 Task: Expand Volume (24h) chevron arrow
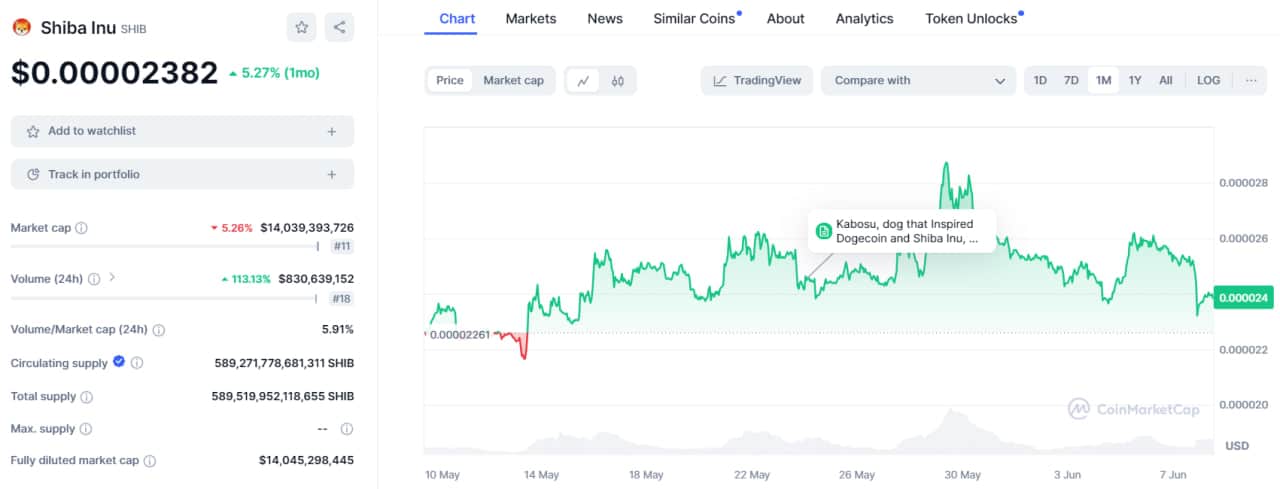112,277
